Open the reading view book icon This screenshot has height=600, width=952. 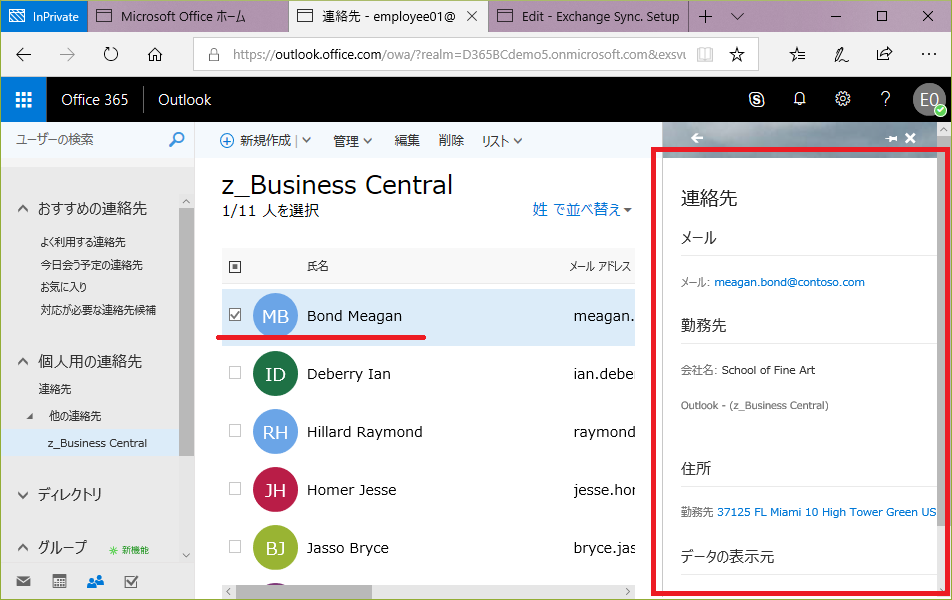[705, 55]
